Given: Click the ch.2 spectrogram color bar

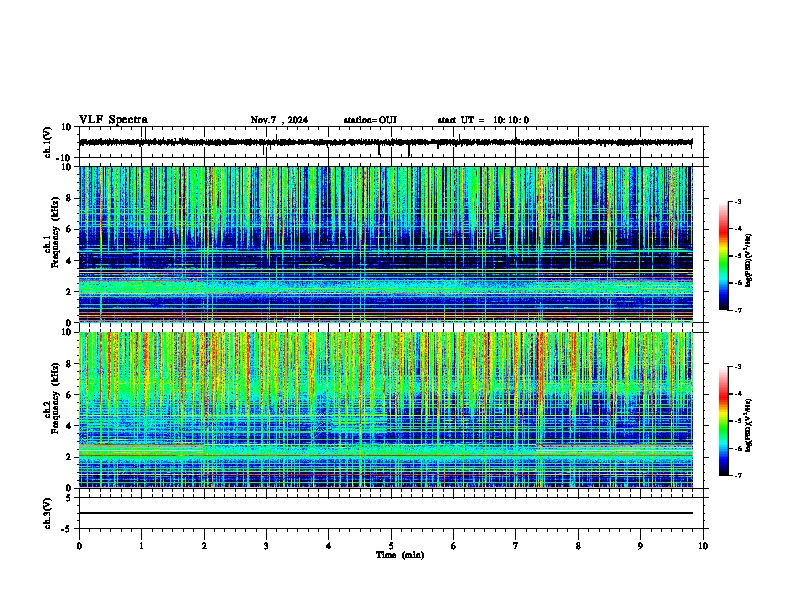Looking at the screenshot, I should [x=723, y=421].
